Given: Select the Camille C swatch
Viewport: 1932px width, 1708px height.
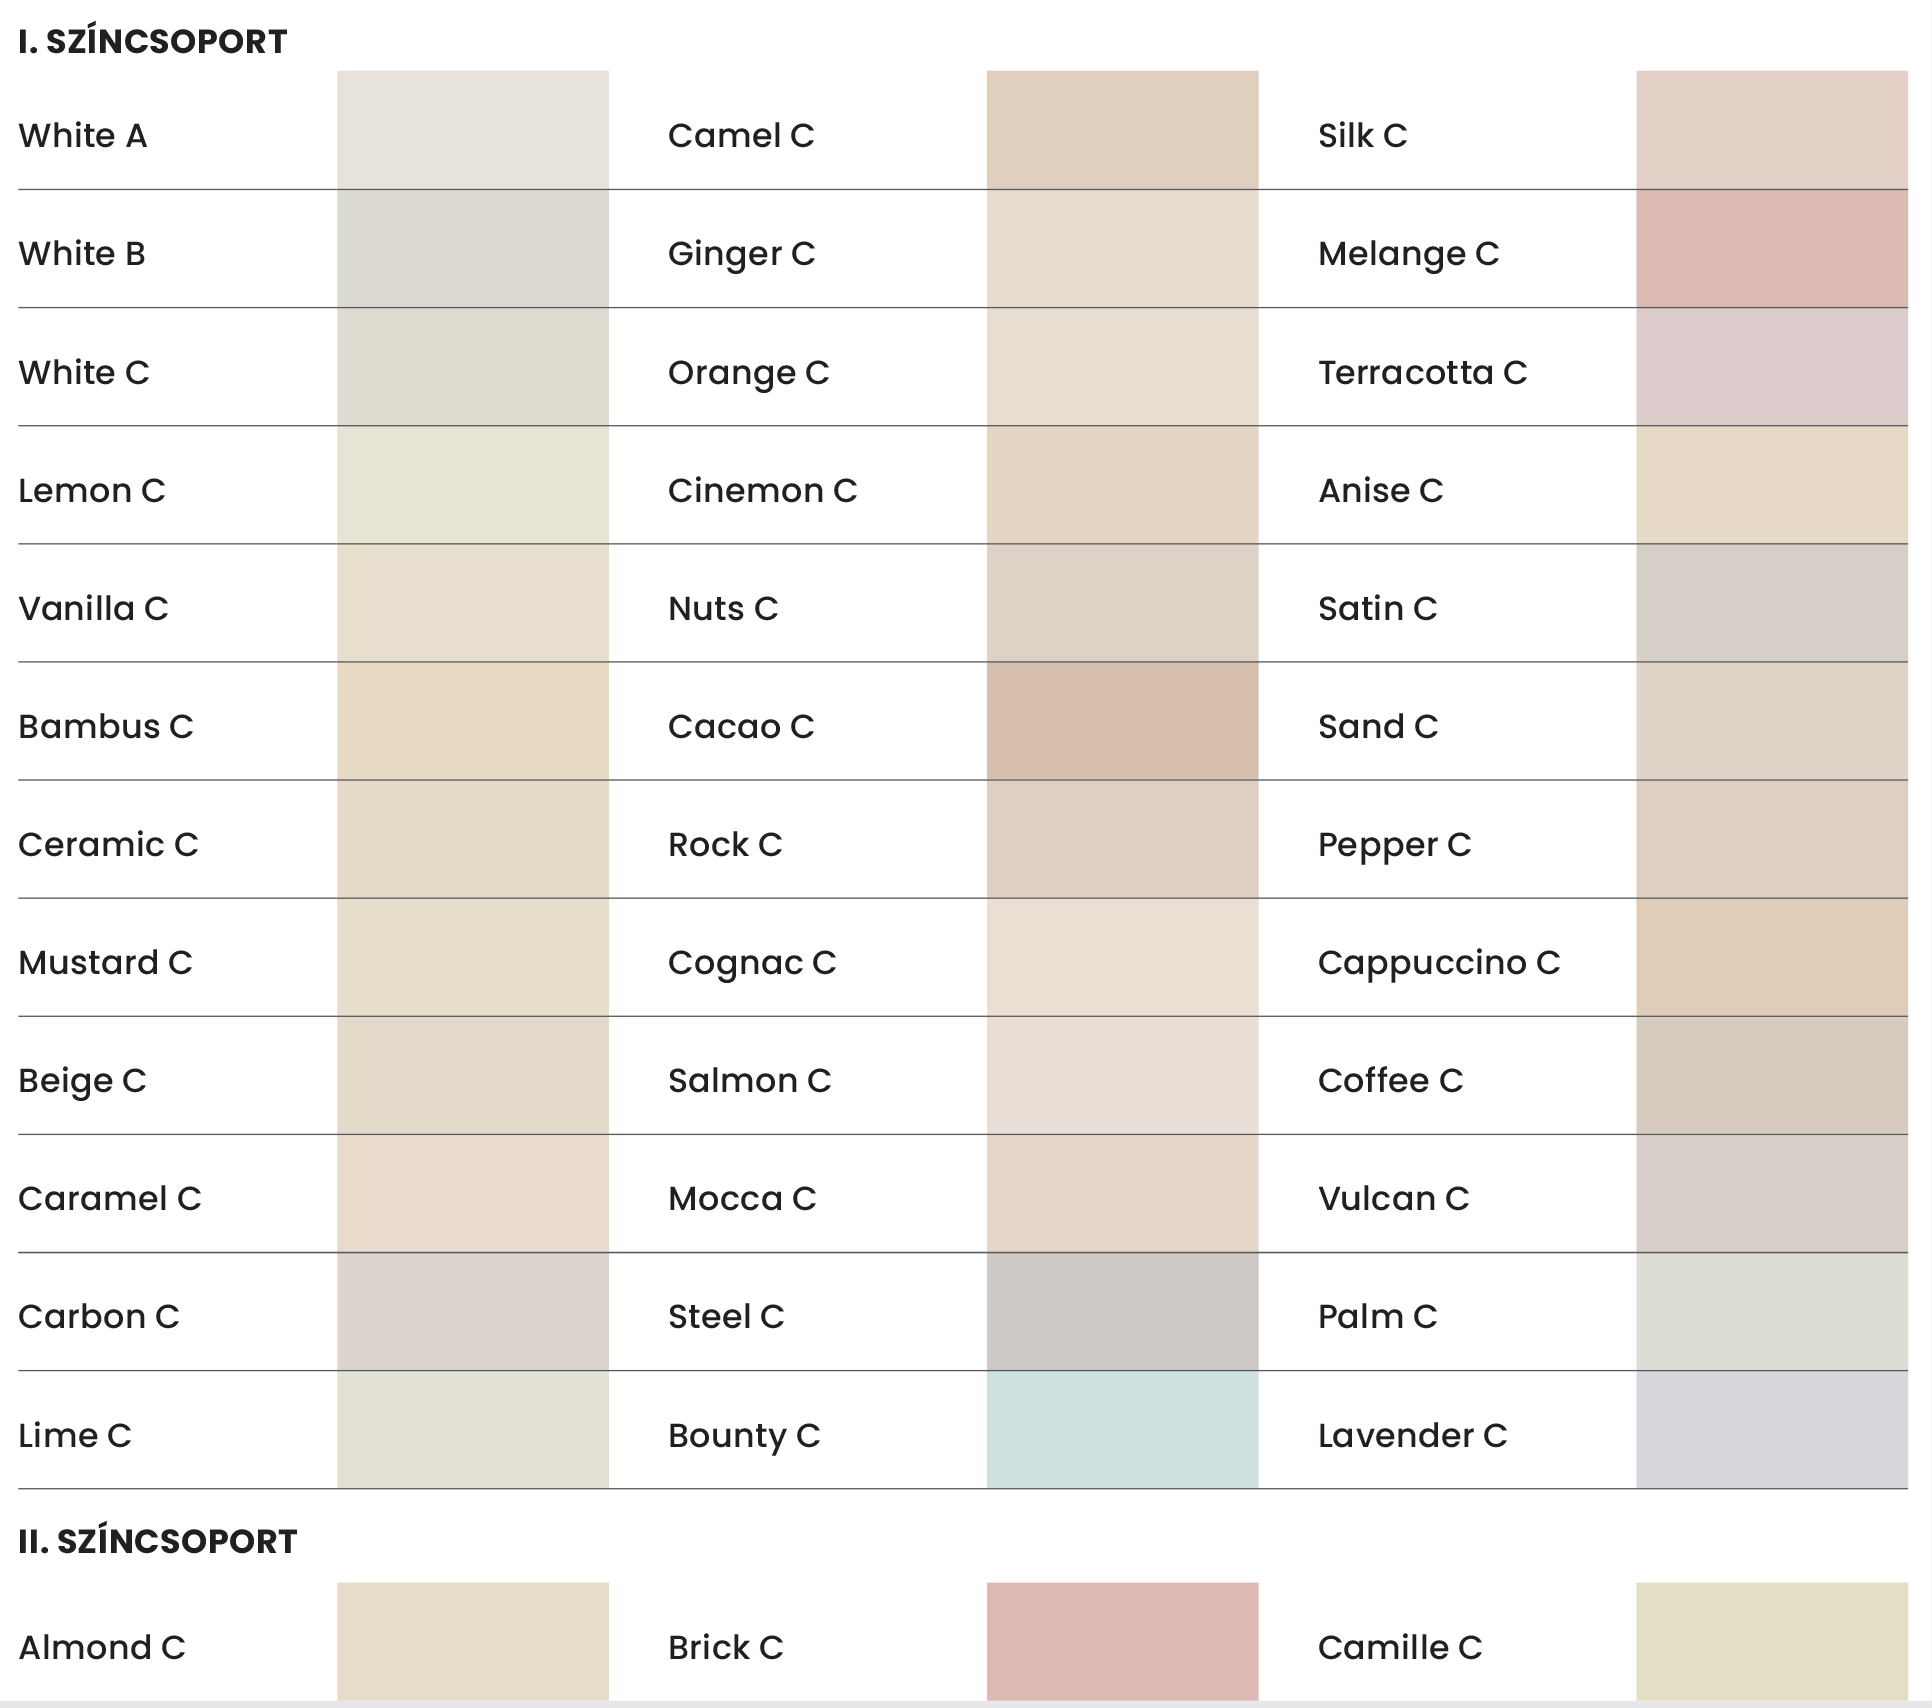Looking at the screenshot, I should pyautogui.click(x=1771, y=1641).
